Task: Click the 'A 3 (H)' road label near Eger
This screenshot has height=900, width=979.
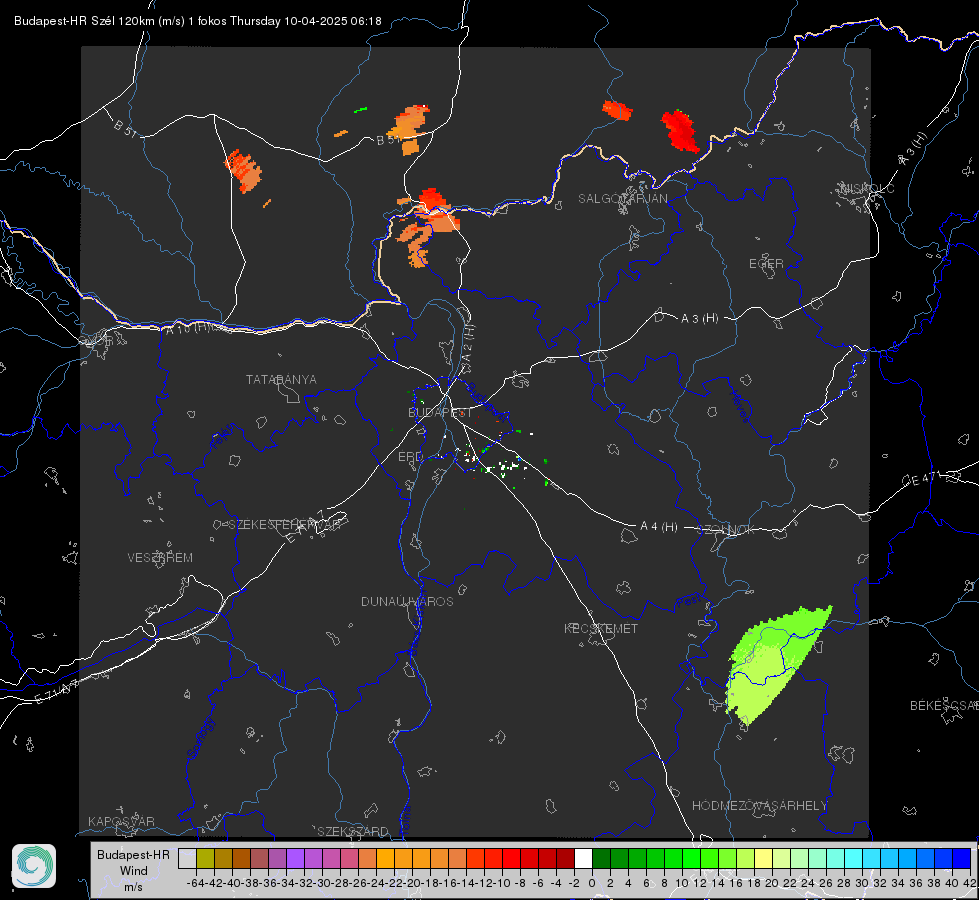Action: click(x=699, y=319)
